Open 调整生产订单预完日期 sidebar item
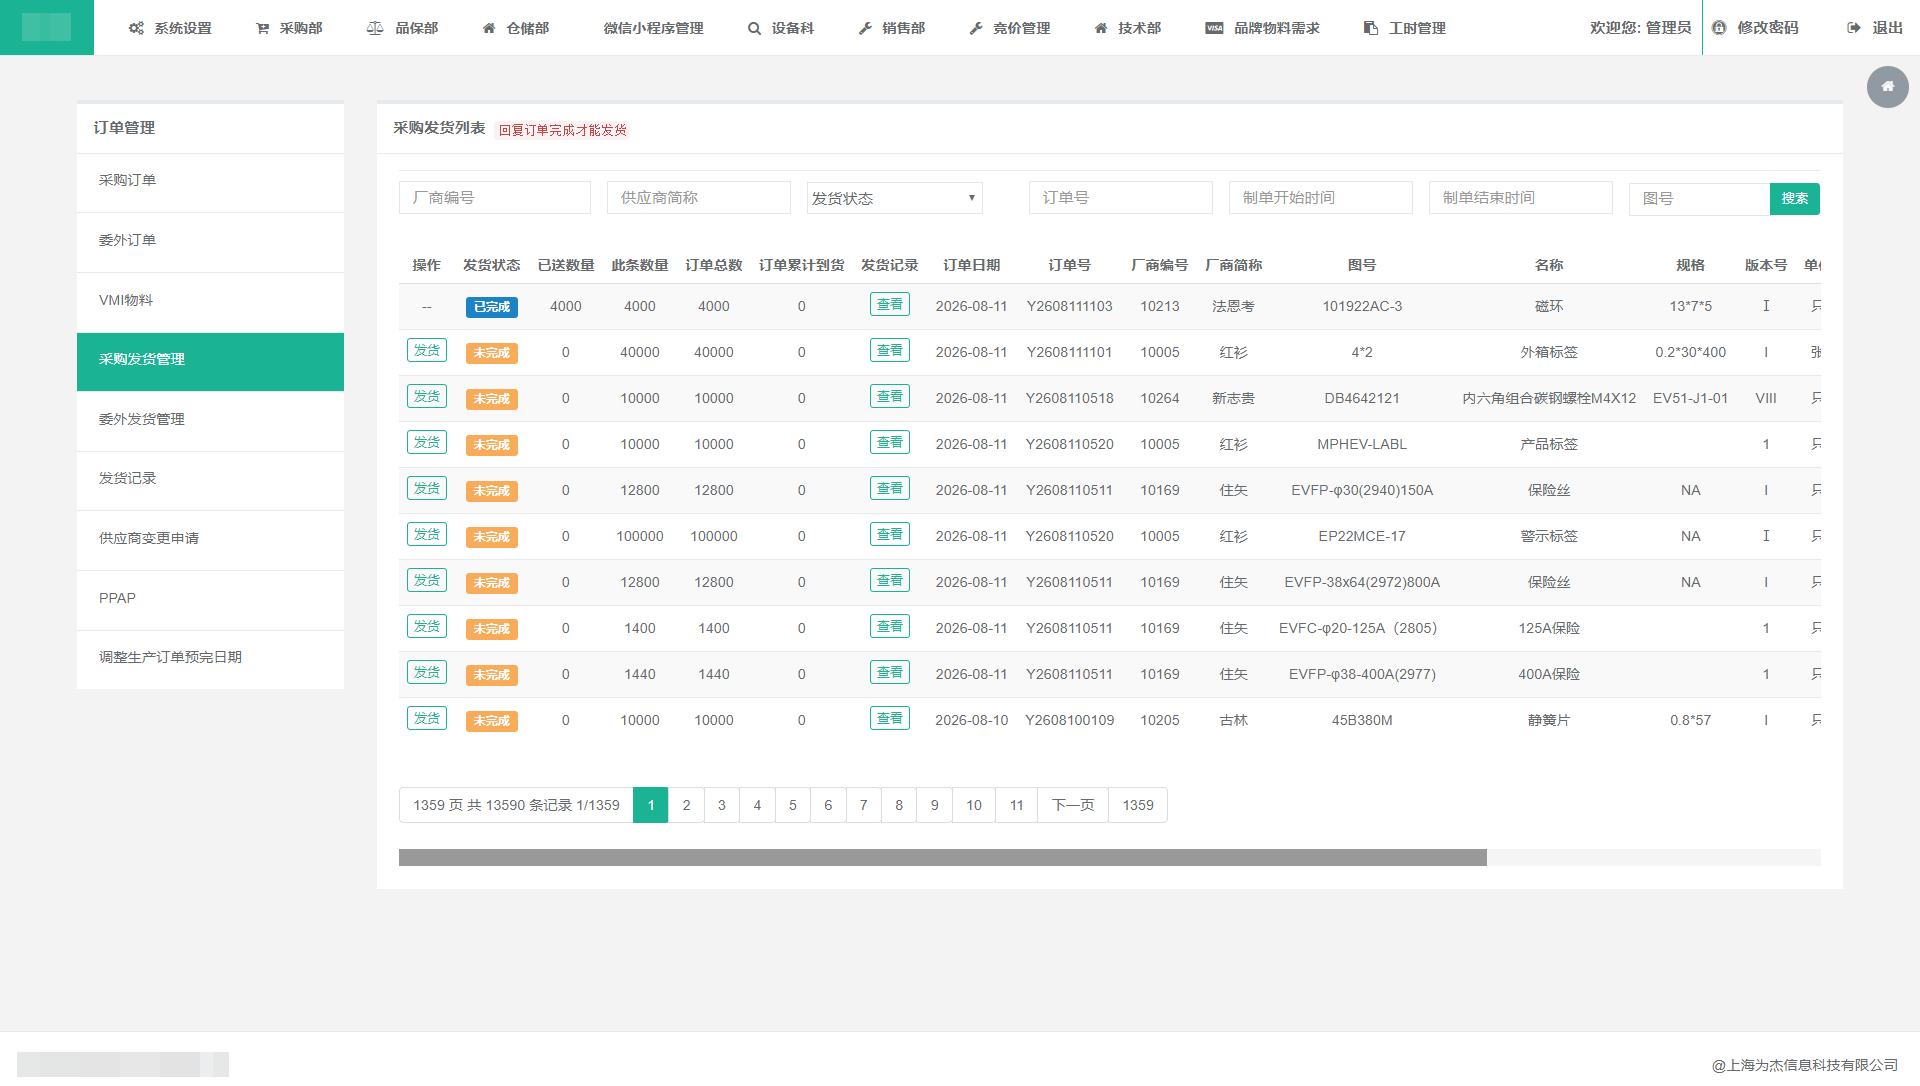The height and width of the screenshot is (1086, 1920). [x=210, y=658]
